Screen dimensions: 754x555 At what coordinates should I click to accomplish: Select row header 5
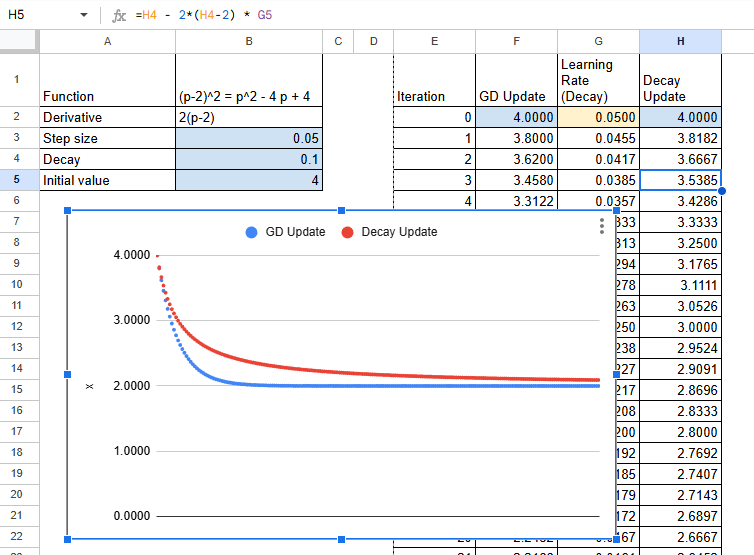click(19, 180)
